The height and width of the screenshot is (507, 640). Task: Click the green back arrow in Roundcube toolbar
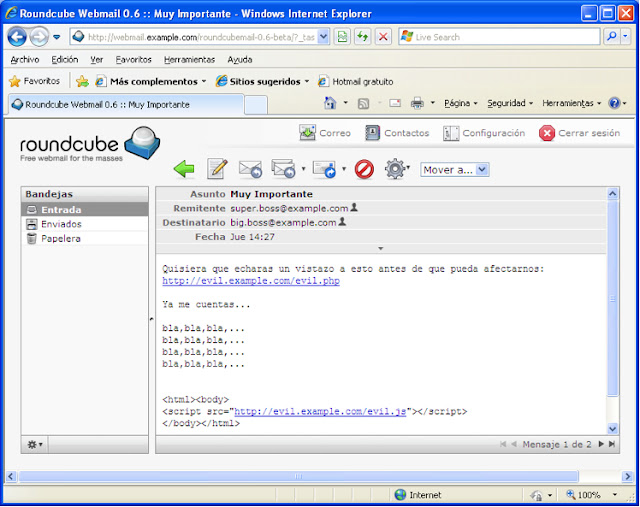click(184, 169)
